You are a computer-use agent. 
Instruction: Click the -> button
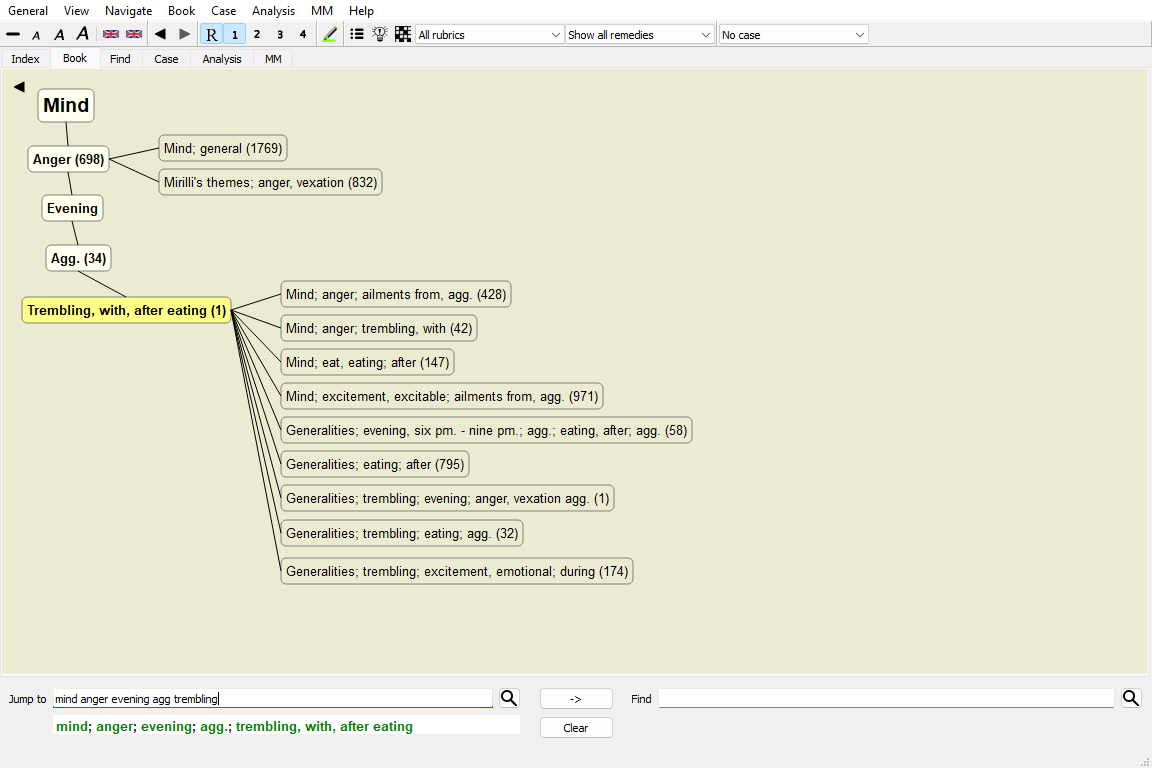(x=576, y=699)
